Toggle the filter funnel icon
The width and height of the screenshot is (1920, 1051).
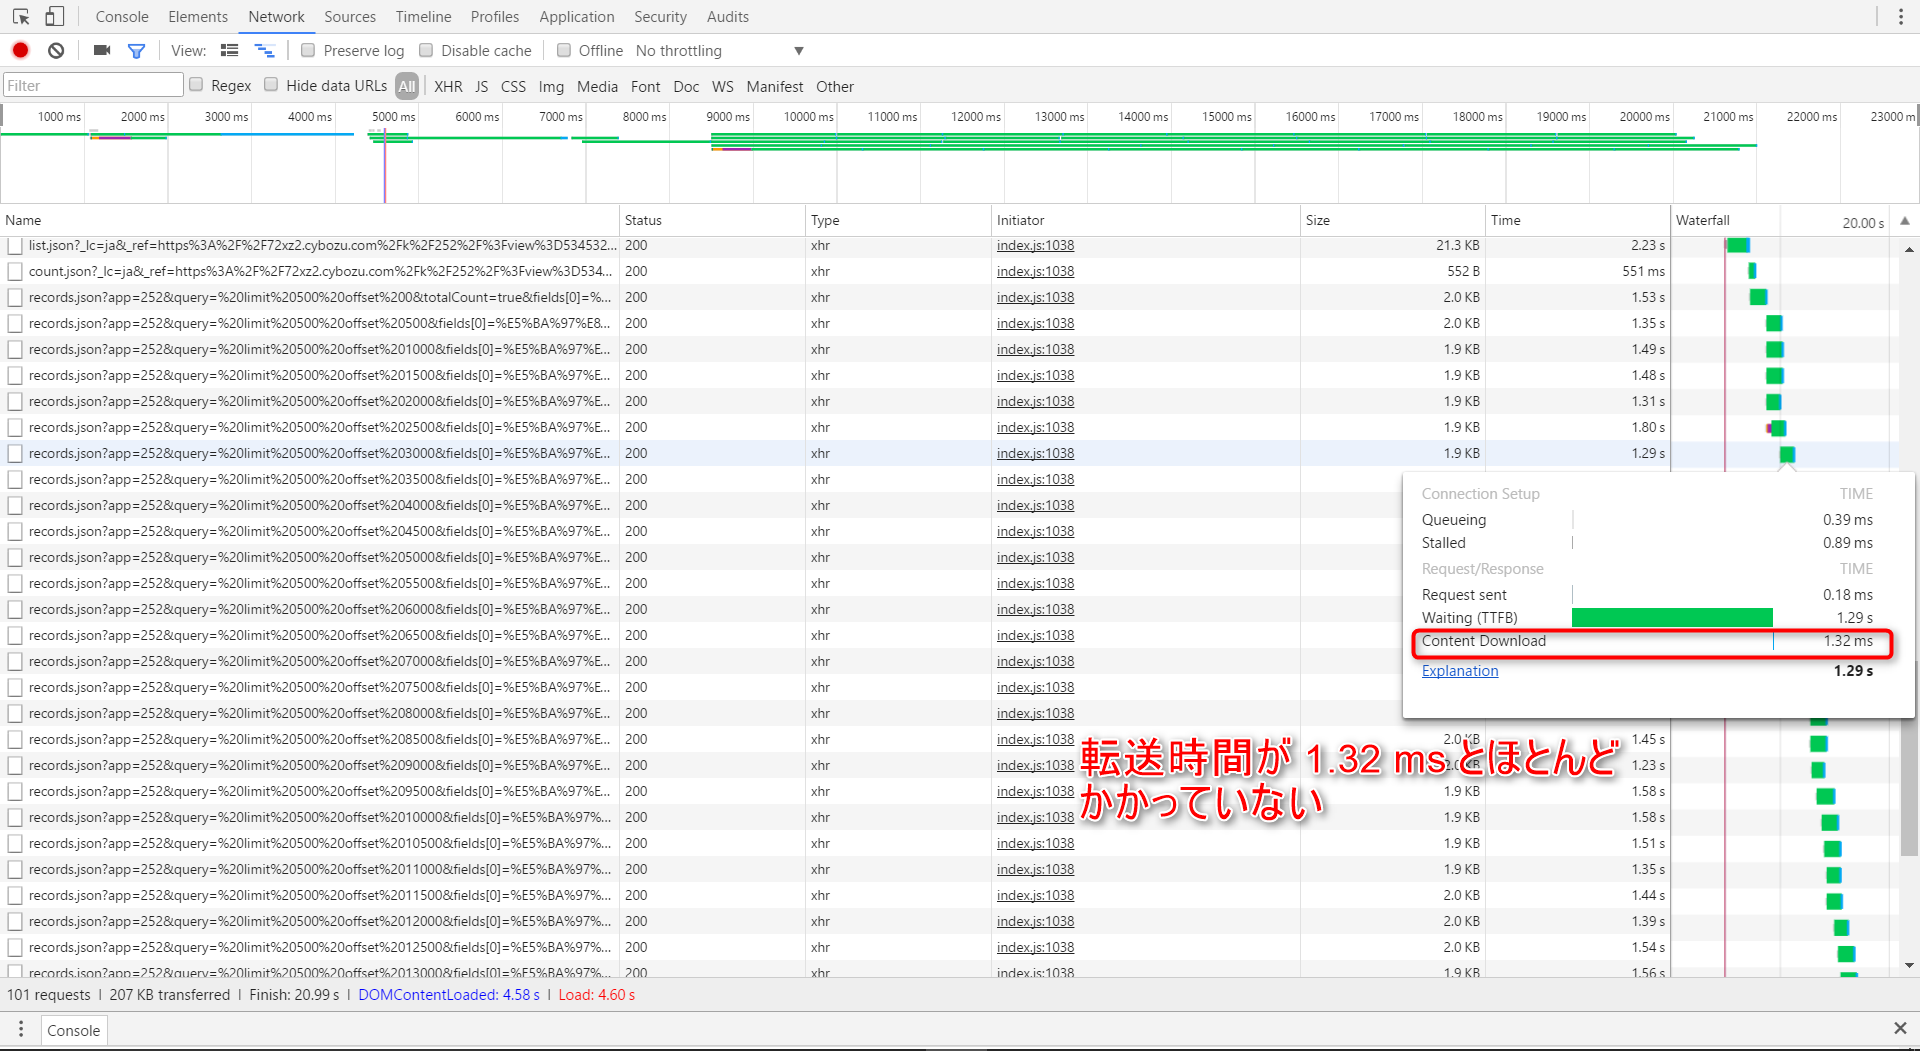tap(137, 51)
